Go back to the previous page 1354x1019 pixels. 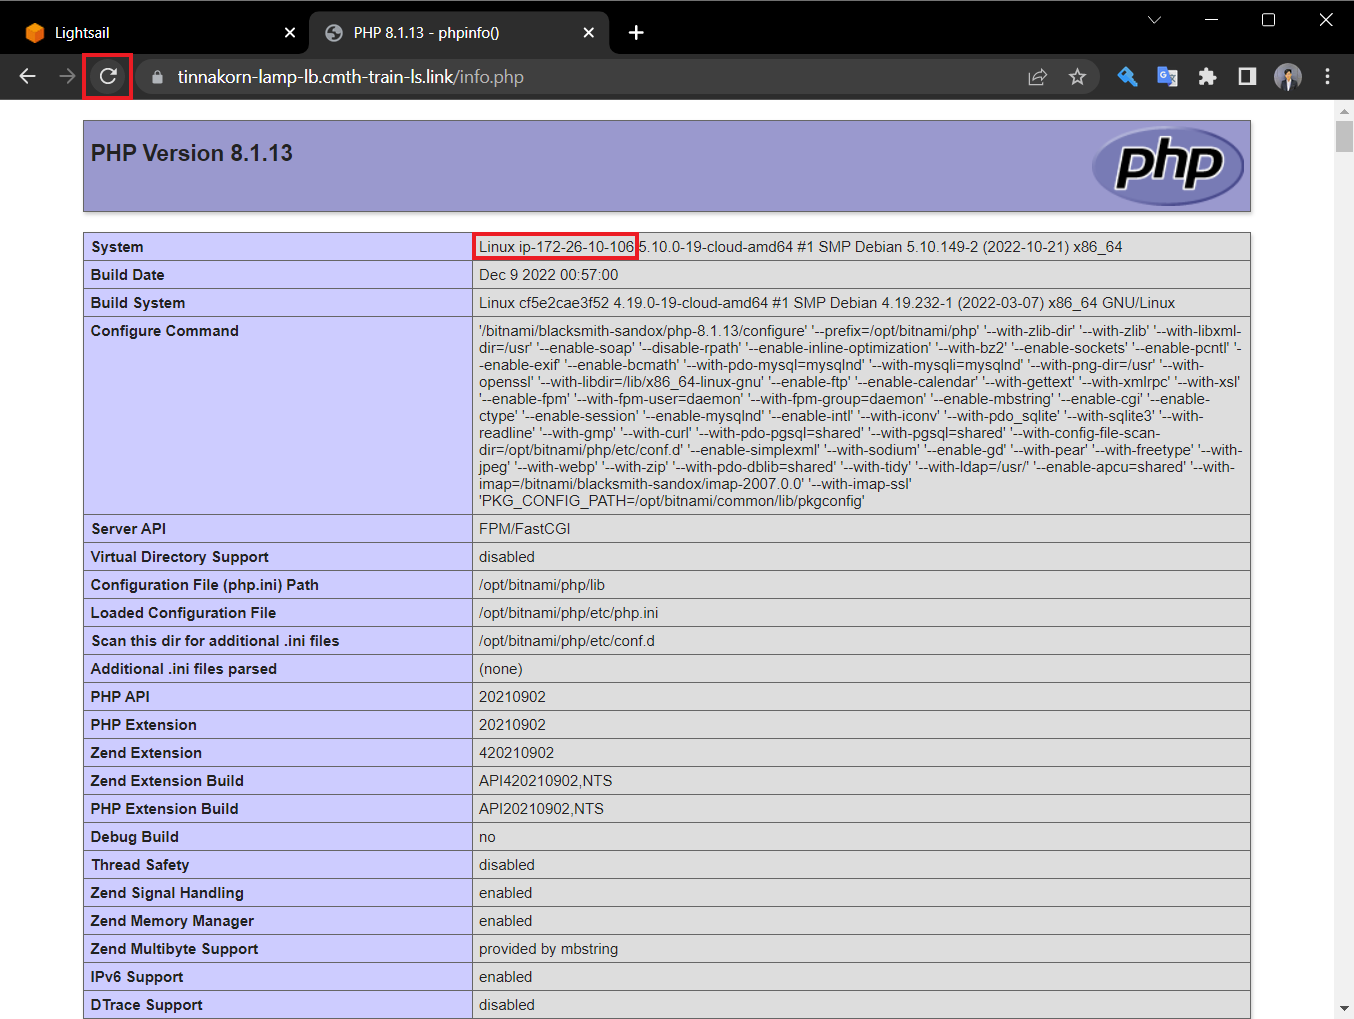28,76
